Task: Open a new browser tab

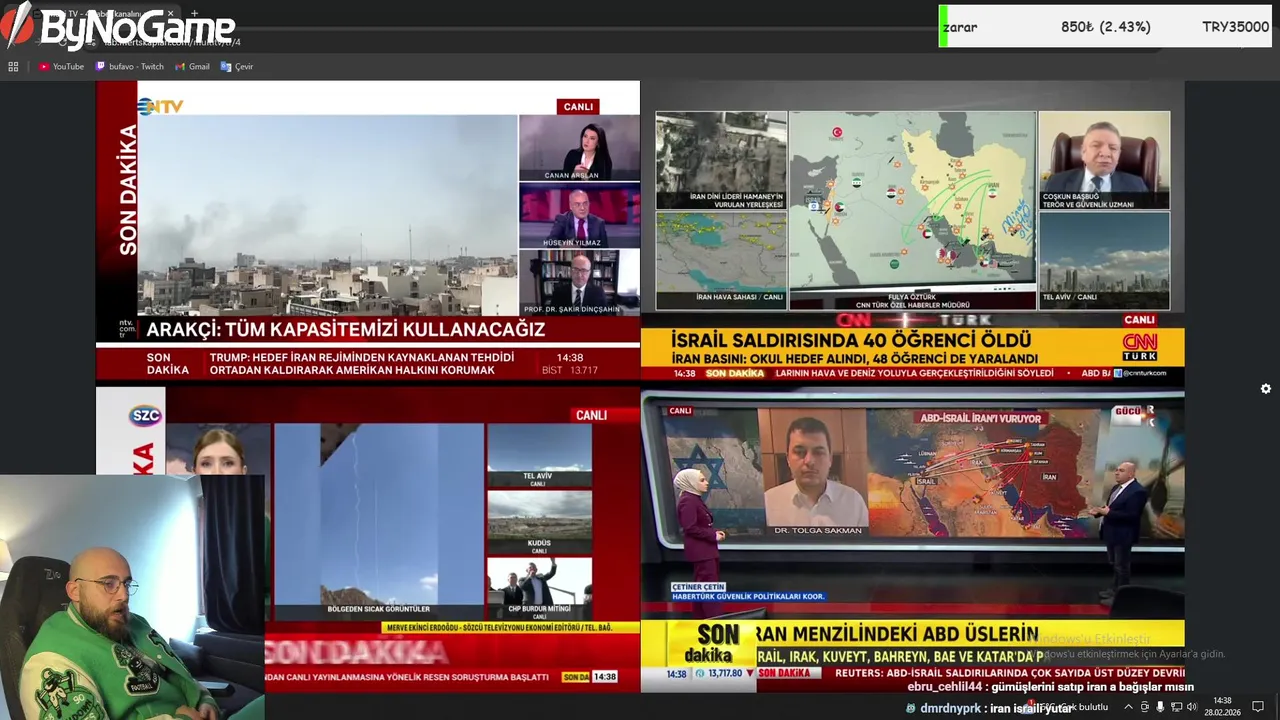Action: (x=194, y=14)
